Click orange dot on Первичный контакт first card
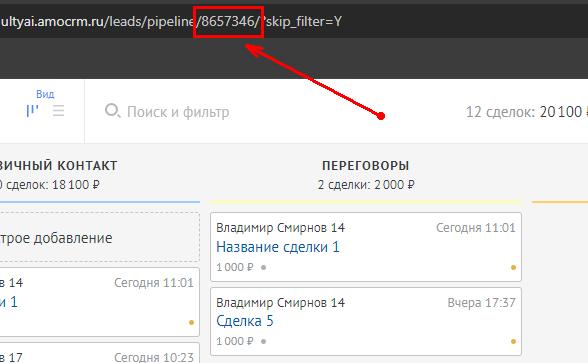 pyautogui.click(x=191, y=322)
